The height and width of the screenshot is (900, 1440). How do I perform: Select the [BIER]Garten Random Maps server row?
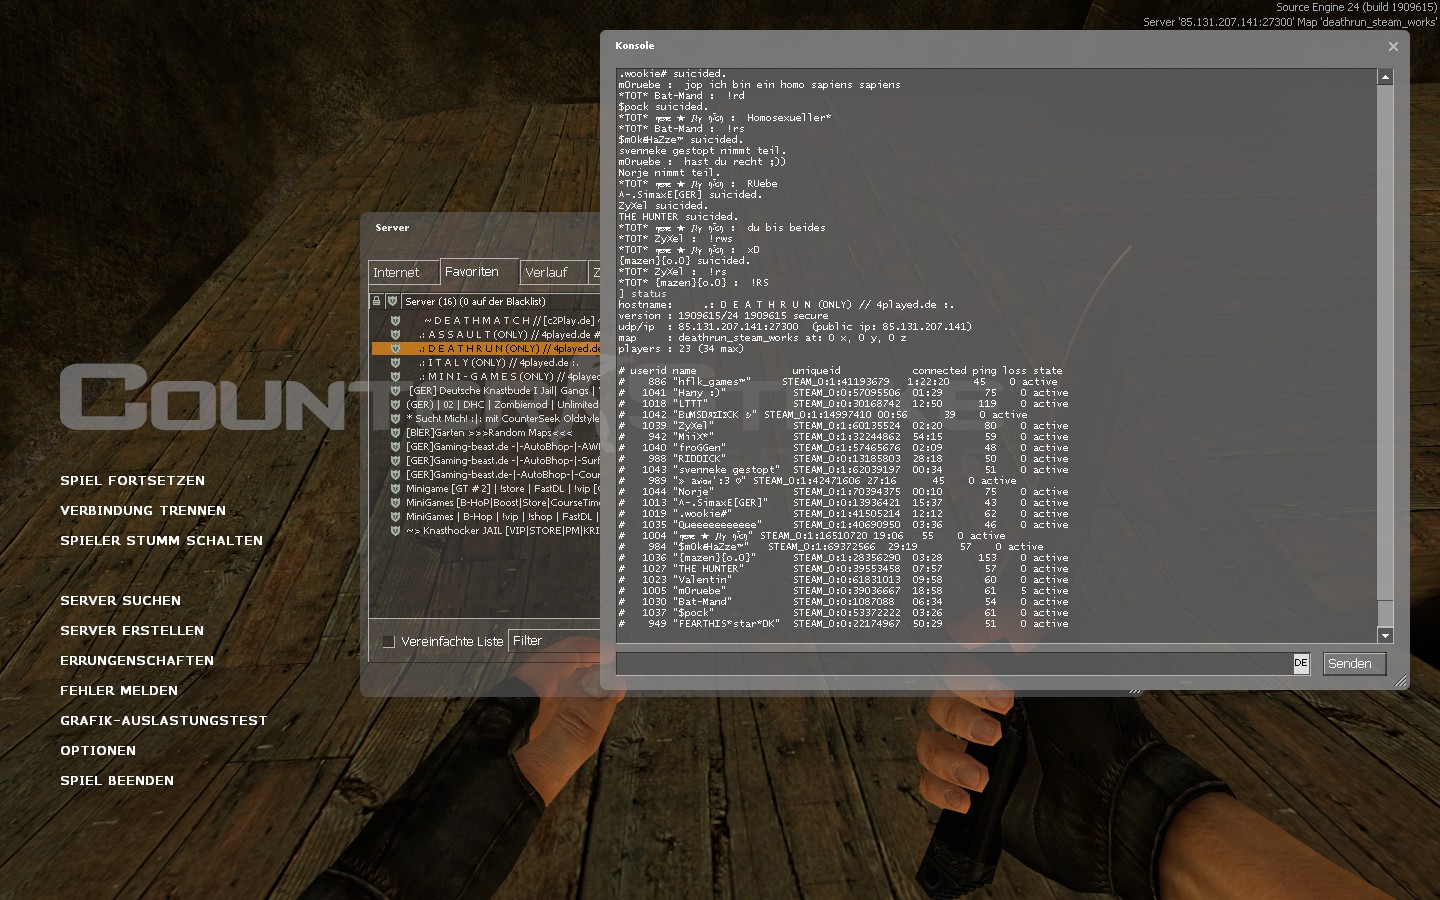486,433
